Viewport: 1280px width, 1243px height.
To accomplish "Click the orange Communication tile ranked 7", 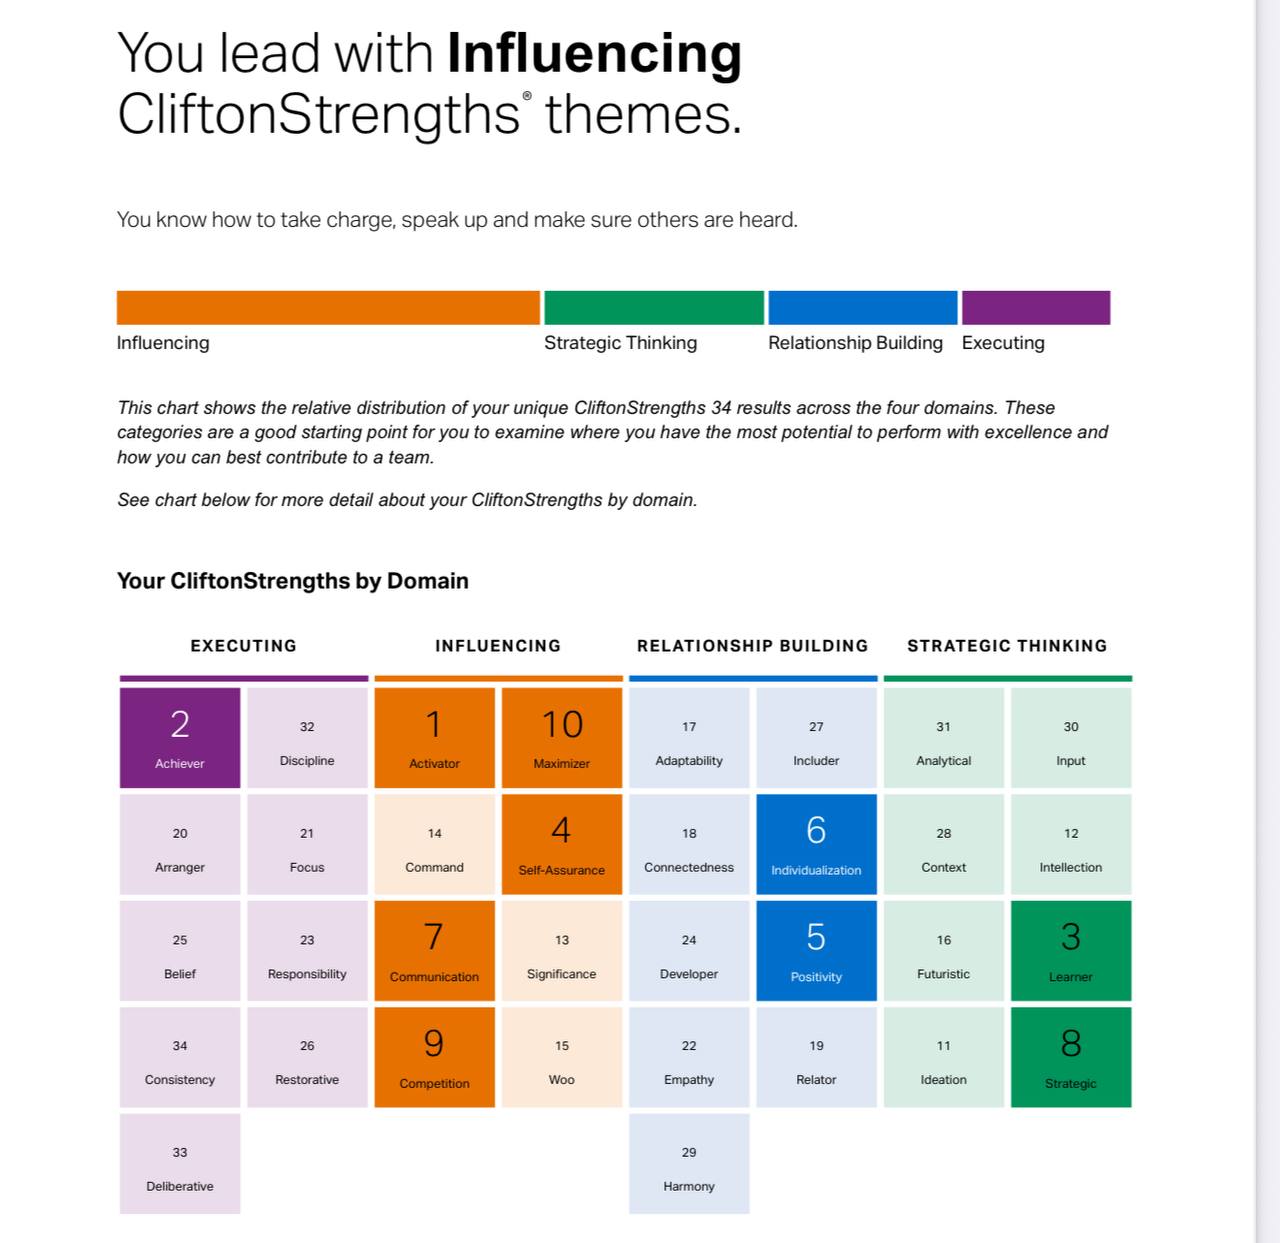I will click(434, 951).
